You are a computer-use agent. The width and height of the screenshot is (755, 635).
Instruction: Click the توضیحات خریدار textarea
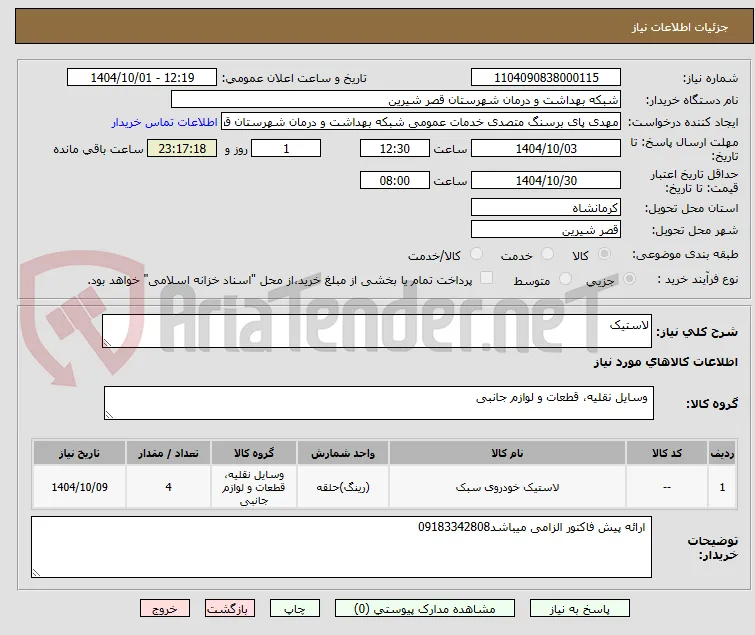coord(342,547)
